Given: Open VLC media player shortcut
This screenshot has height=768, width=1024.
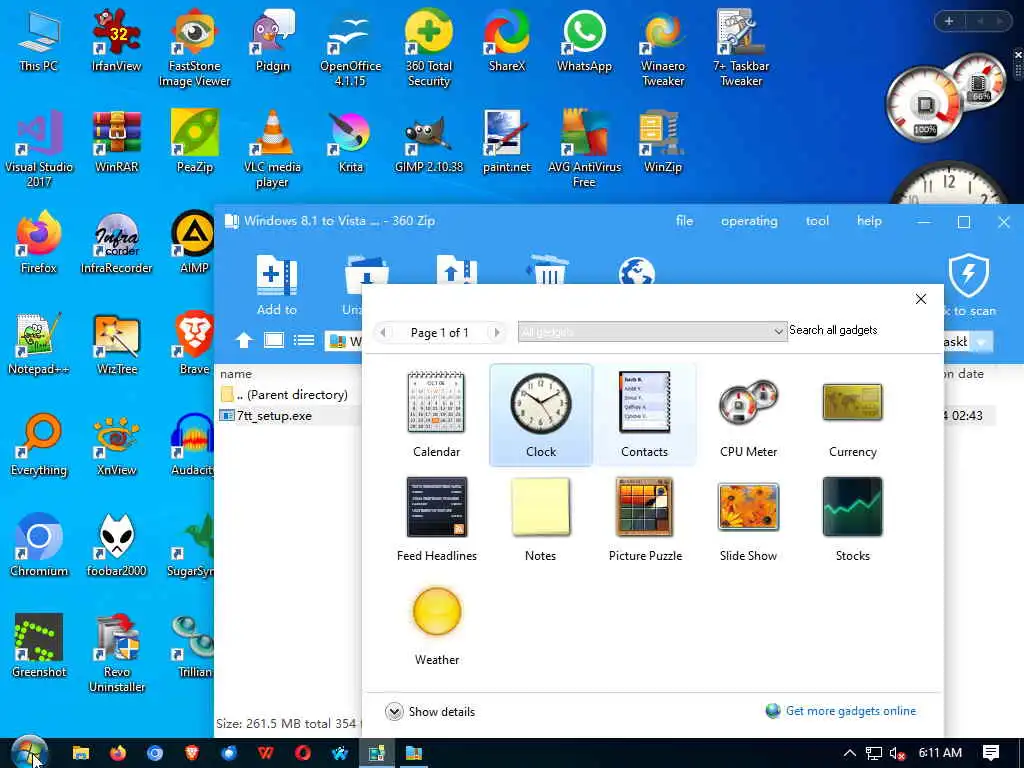Looking at the screenshot, I should [x=272, y=149].
